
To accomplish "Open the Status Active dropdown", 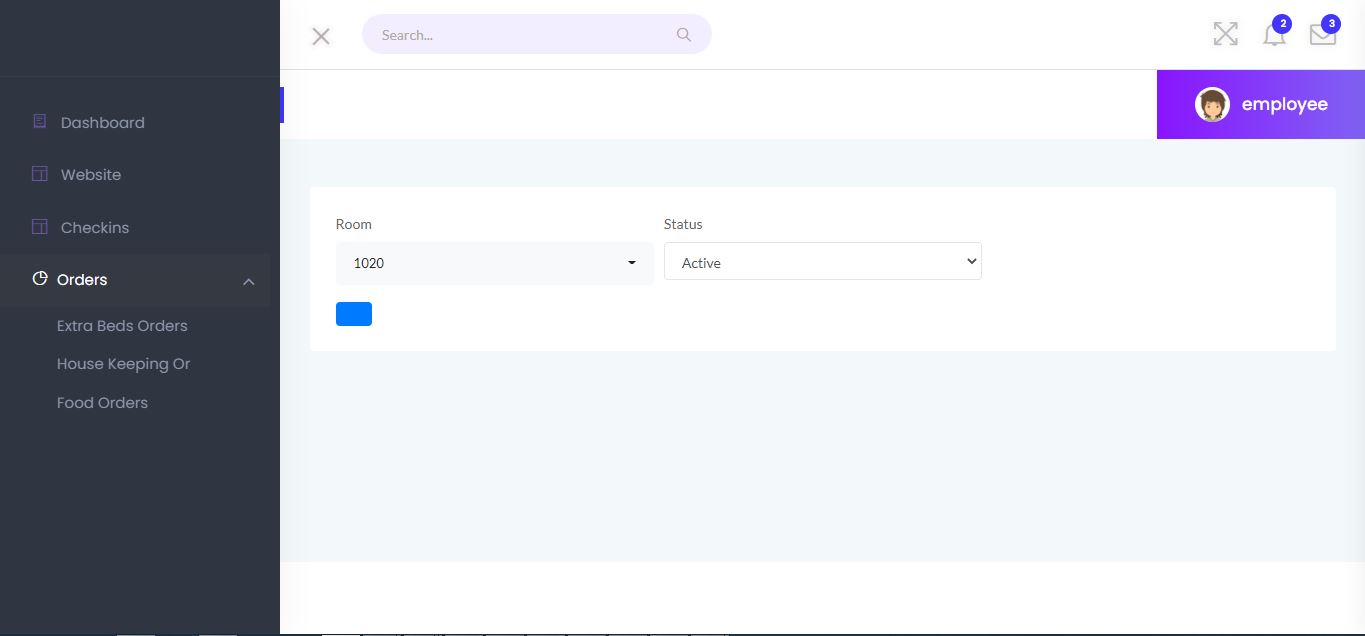I will [823, 261].
